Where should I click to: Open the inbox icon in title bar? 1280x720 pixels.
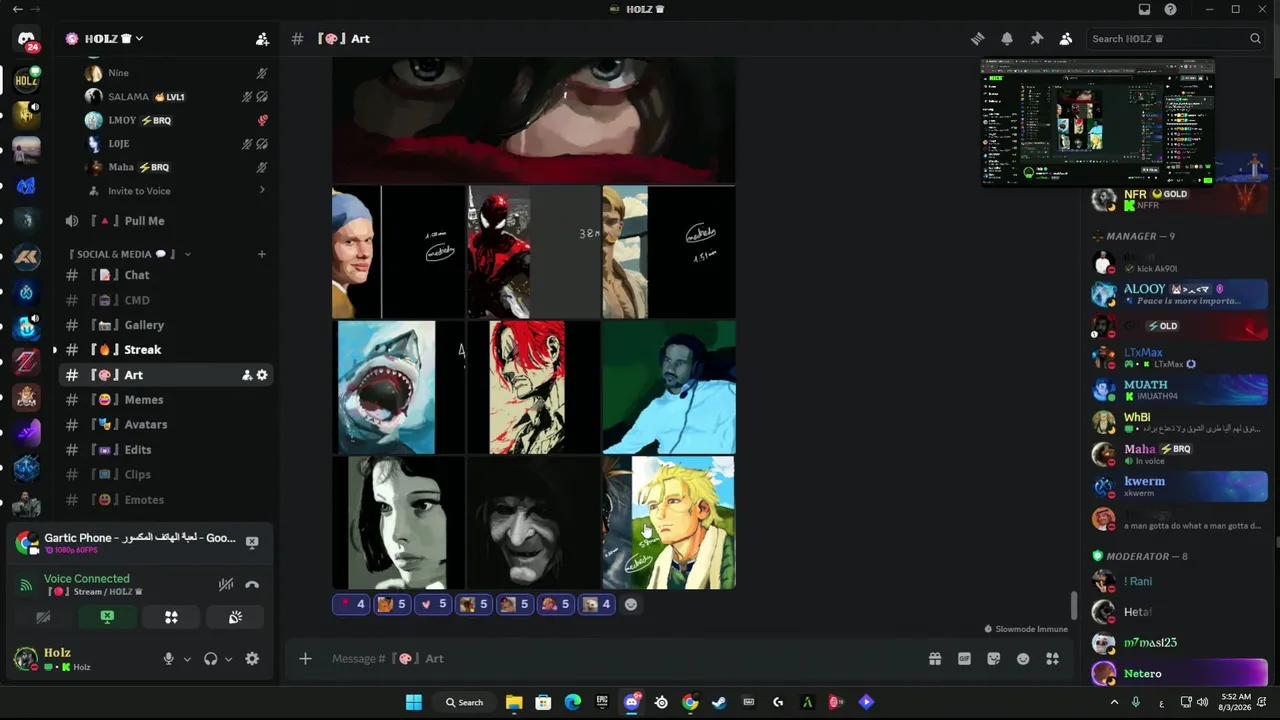pyautogui.click(x=1144, y=9)
